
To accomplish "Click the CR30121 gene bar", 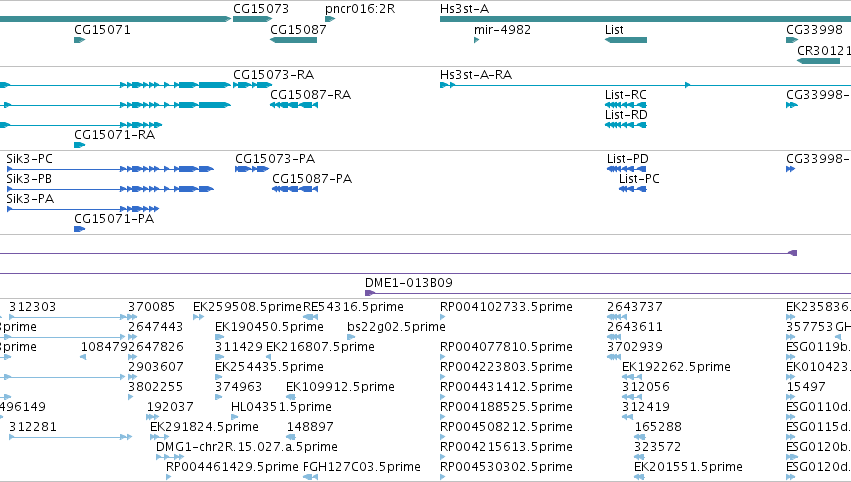I will (x=818, y=61).
